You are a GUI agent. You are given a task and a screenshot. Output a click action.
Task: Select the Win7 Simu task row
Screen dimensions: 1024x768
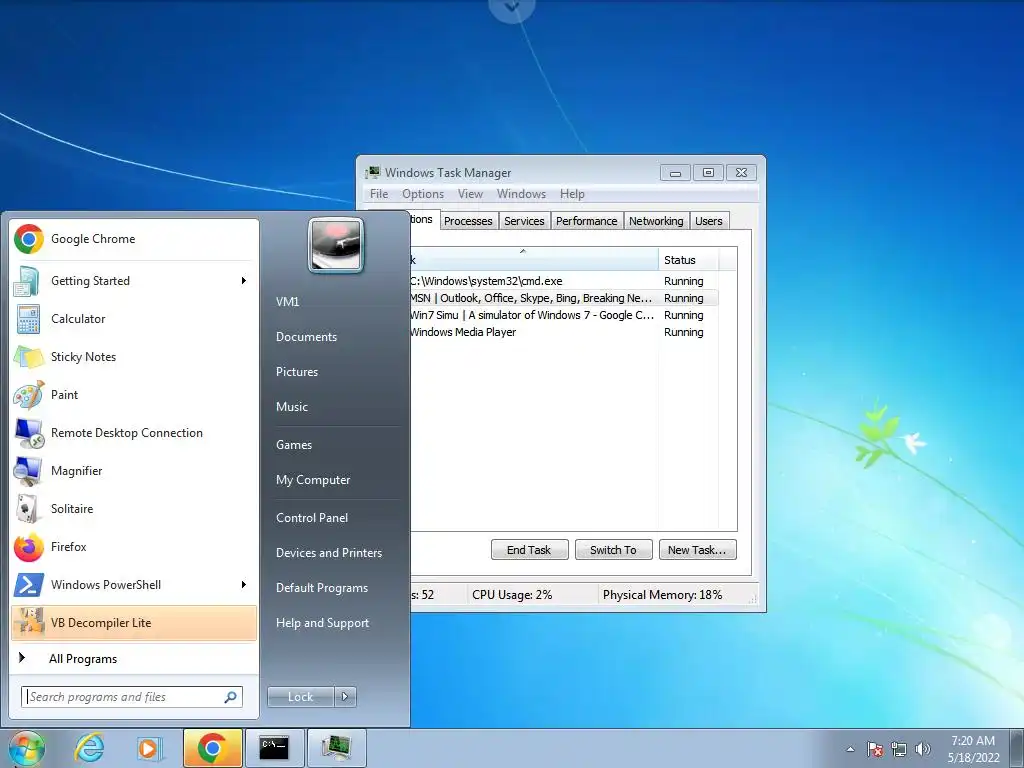(564, 315)
